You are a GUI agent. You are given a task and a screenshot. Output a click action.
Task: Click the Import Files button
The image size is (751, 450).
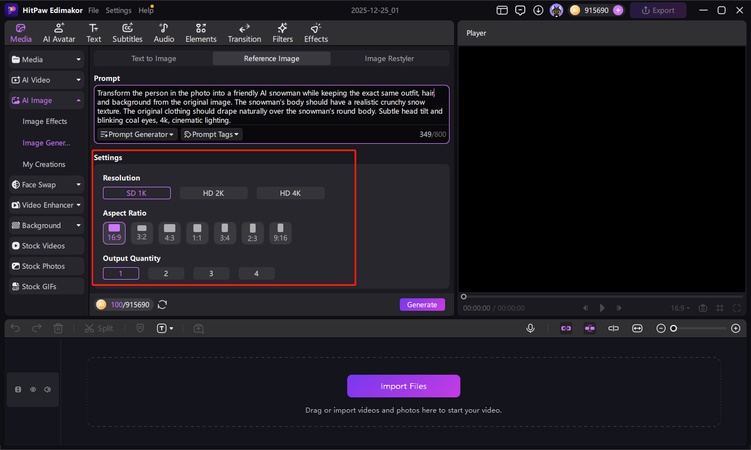tap(403, 386)
